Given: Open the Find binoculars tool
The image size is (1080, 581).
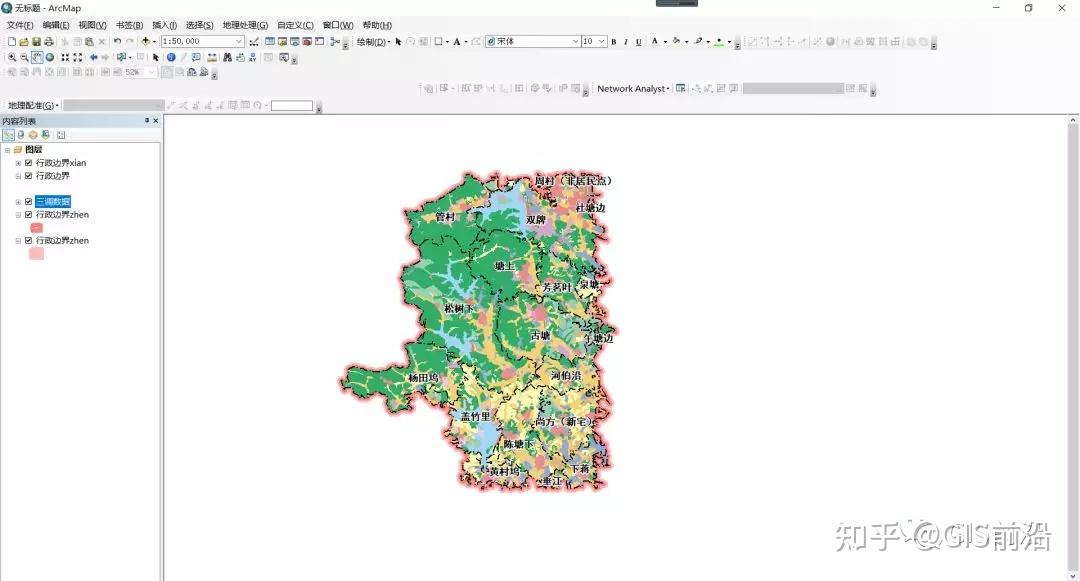Looking at the screenshot, I should 227,57.
